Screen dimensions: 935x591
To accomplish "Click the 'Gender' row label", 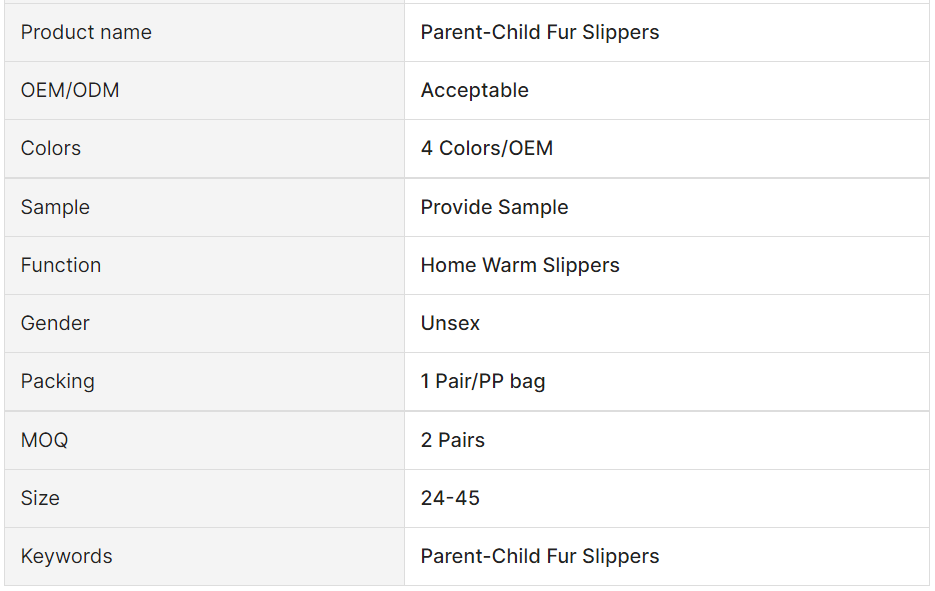I will pyautogui.click(x=55, y=323).
